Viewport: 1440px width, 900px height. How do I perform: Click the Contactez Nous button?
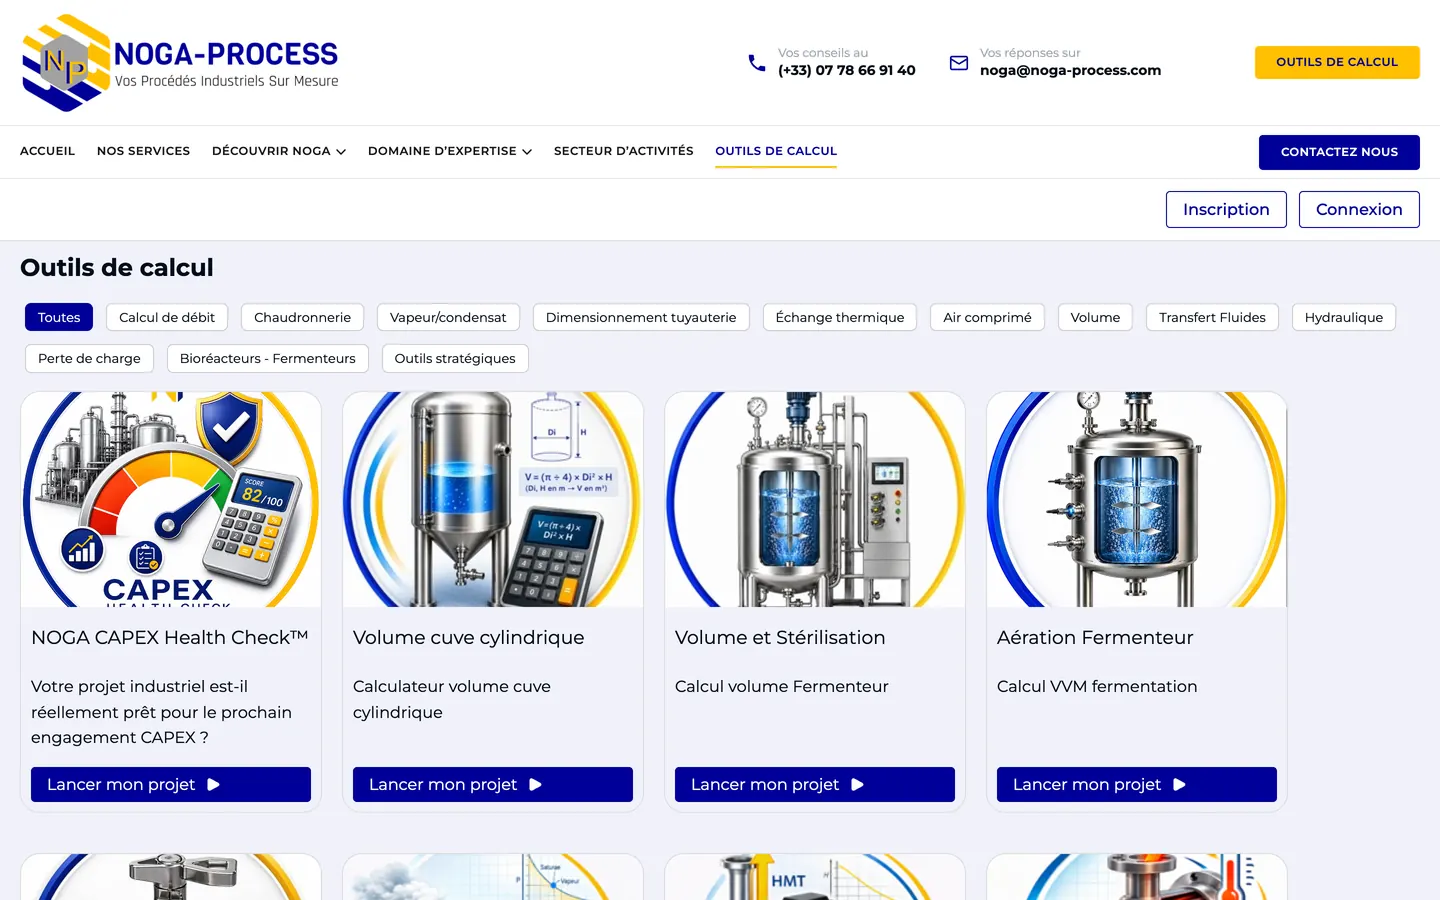pos(1339,152)
